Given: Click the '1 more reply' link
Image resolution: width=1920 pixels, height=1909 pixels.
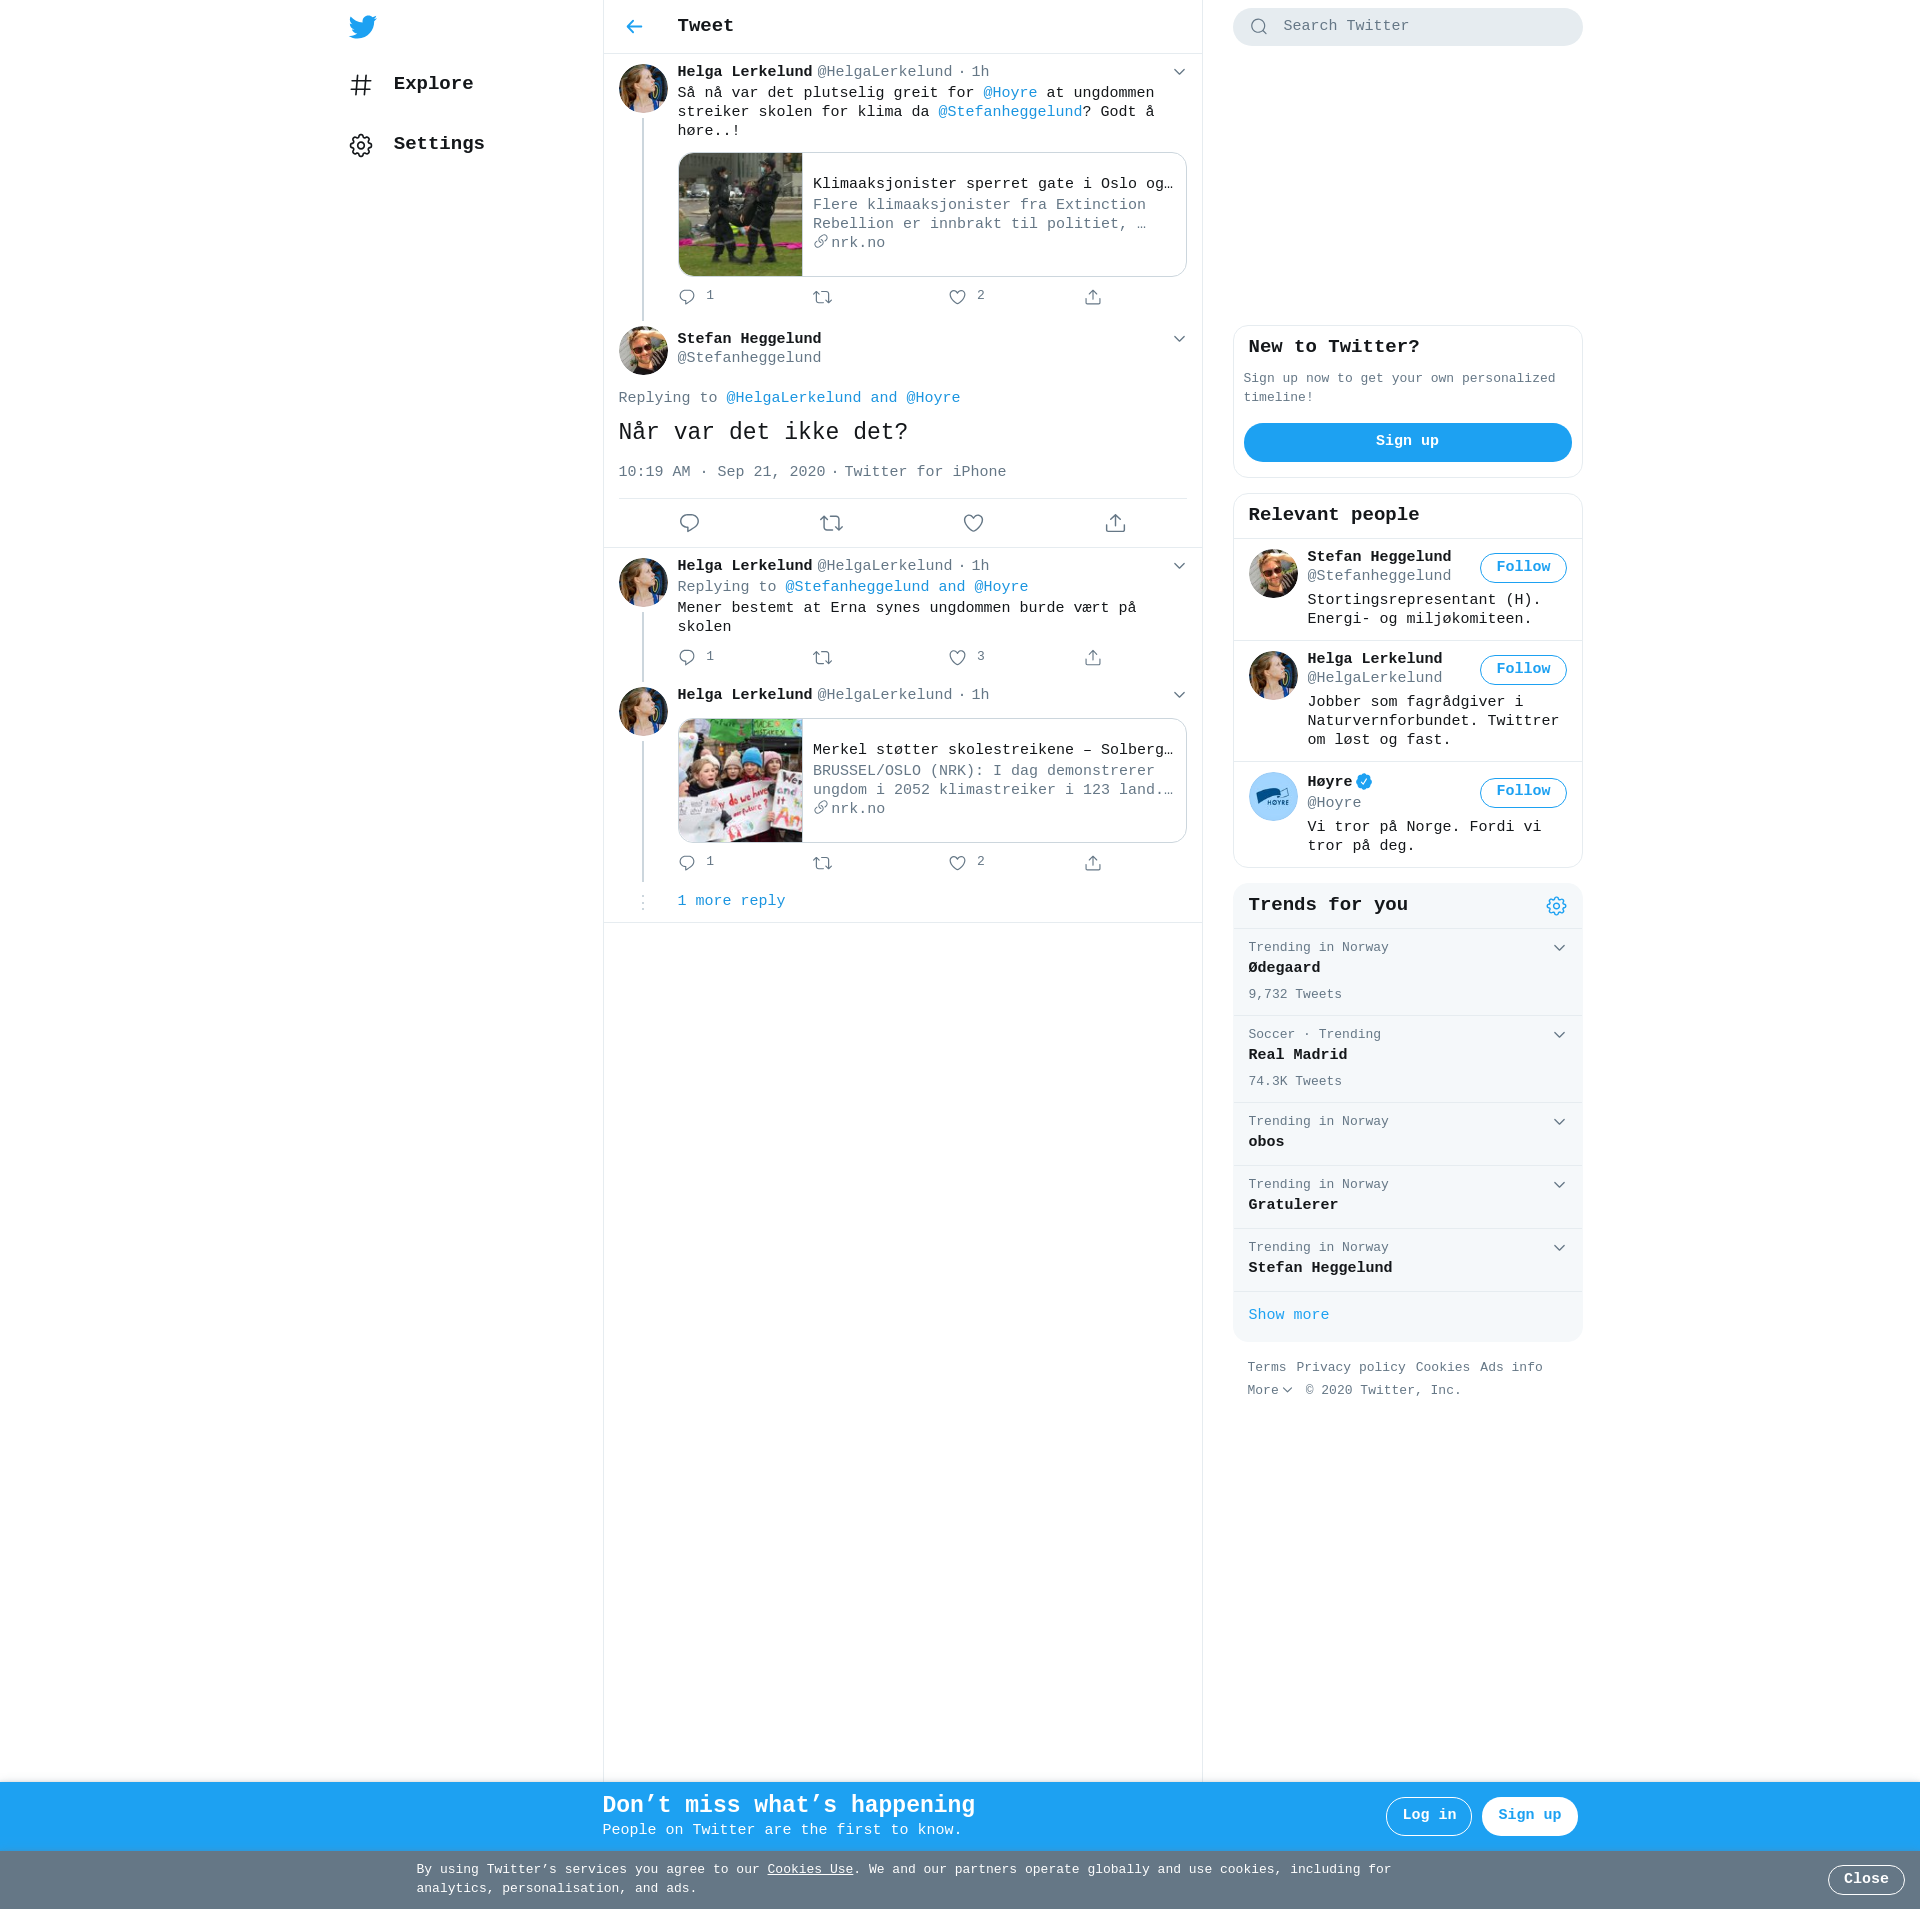Looking at the screenshot, I should coord(731,901).
